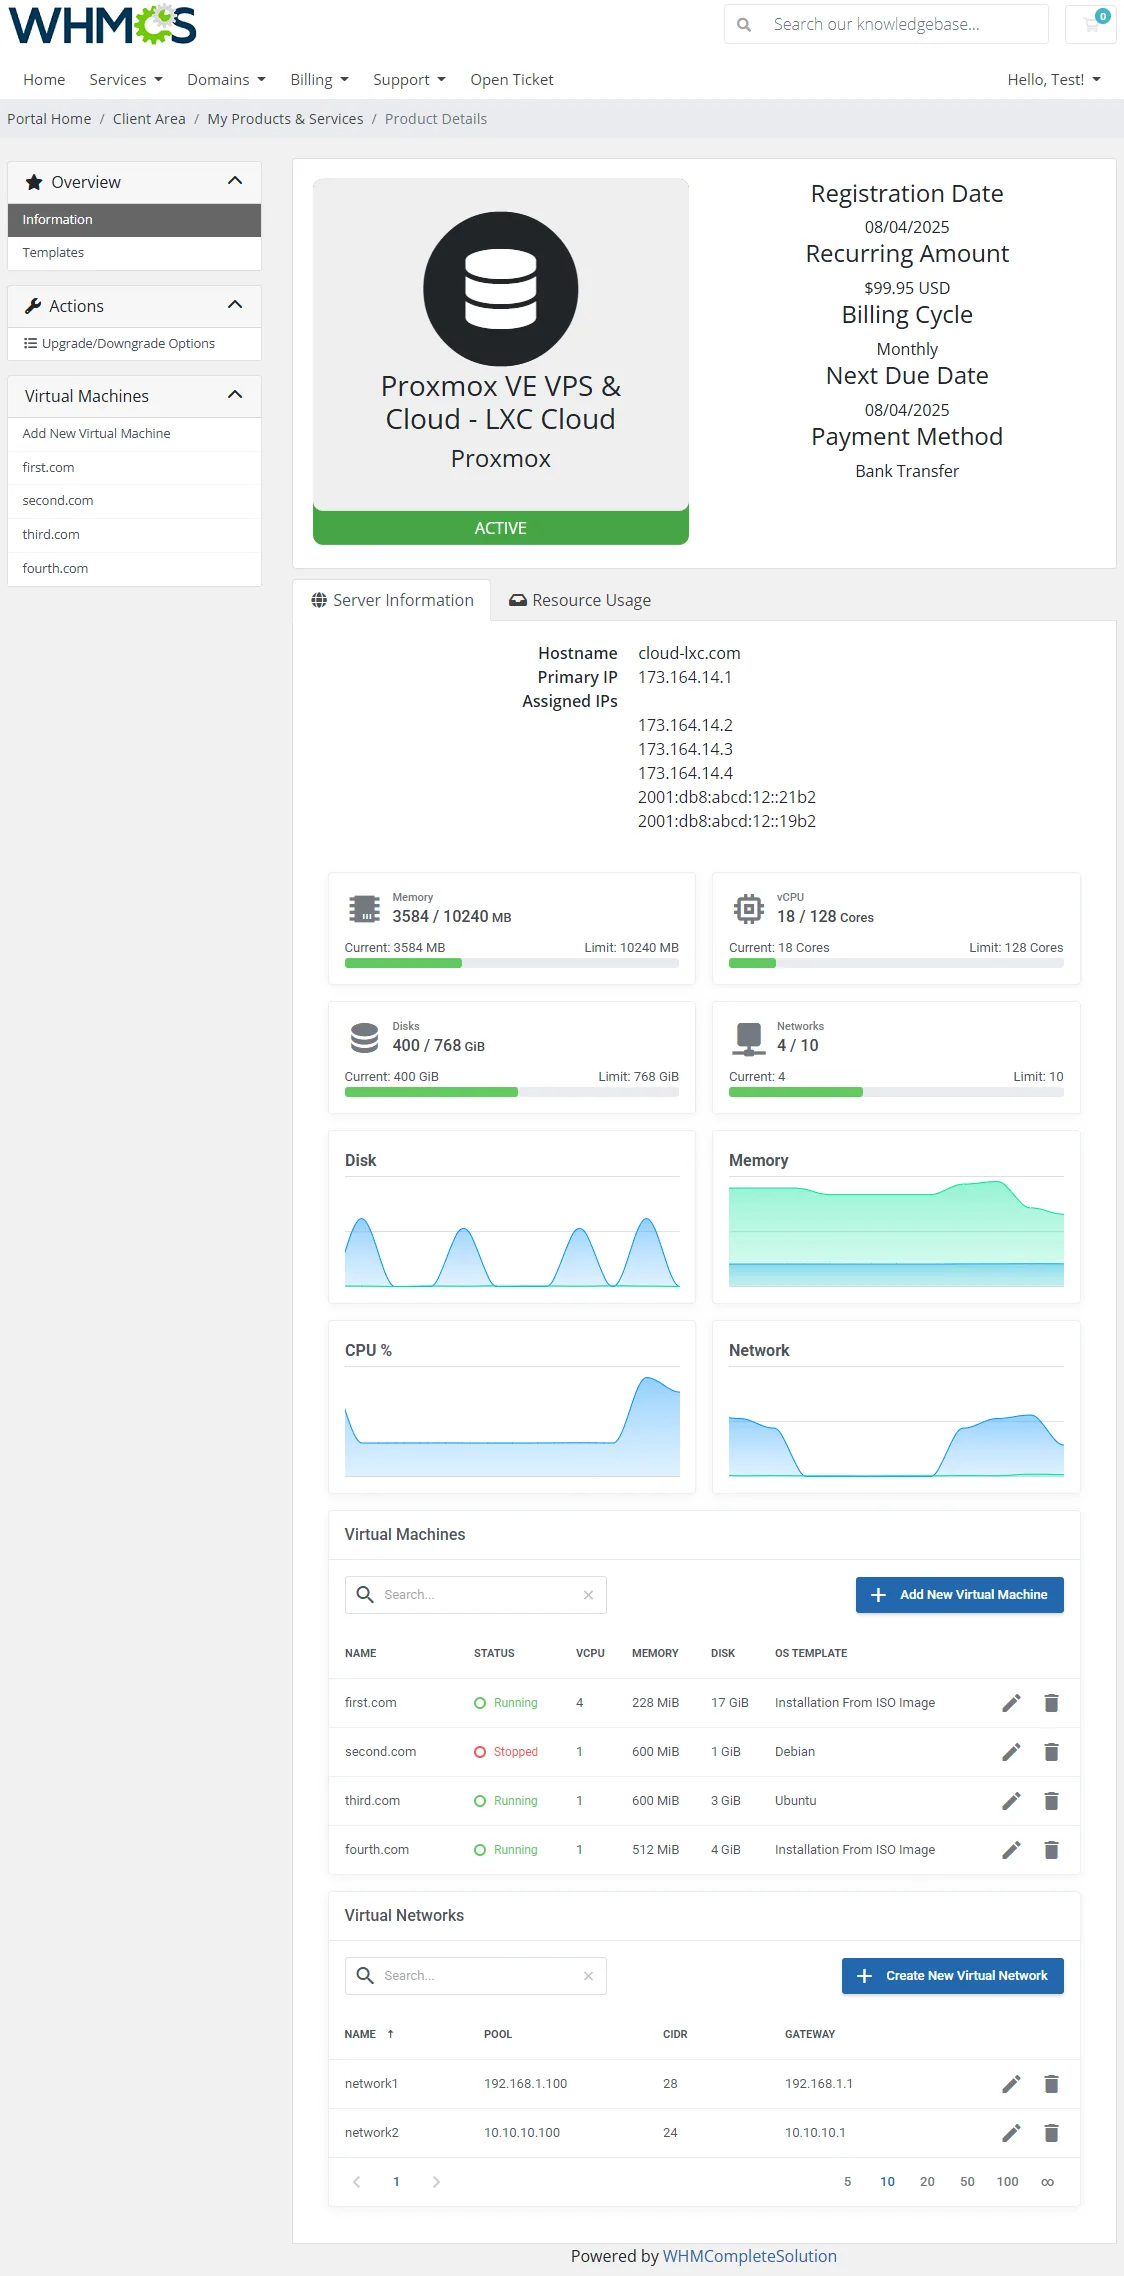1124x2276 pixels.
Task: Focus the Virtual Machines search field
Action: click(x=476, y=1595)
